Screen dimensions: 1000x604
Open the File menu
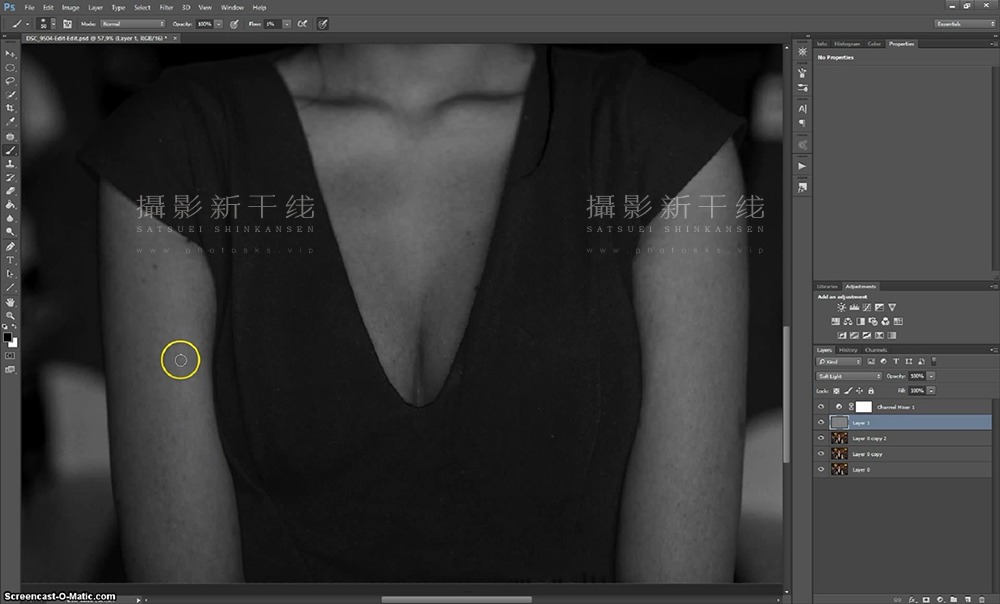coord(29,8)
